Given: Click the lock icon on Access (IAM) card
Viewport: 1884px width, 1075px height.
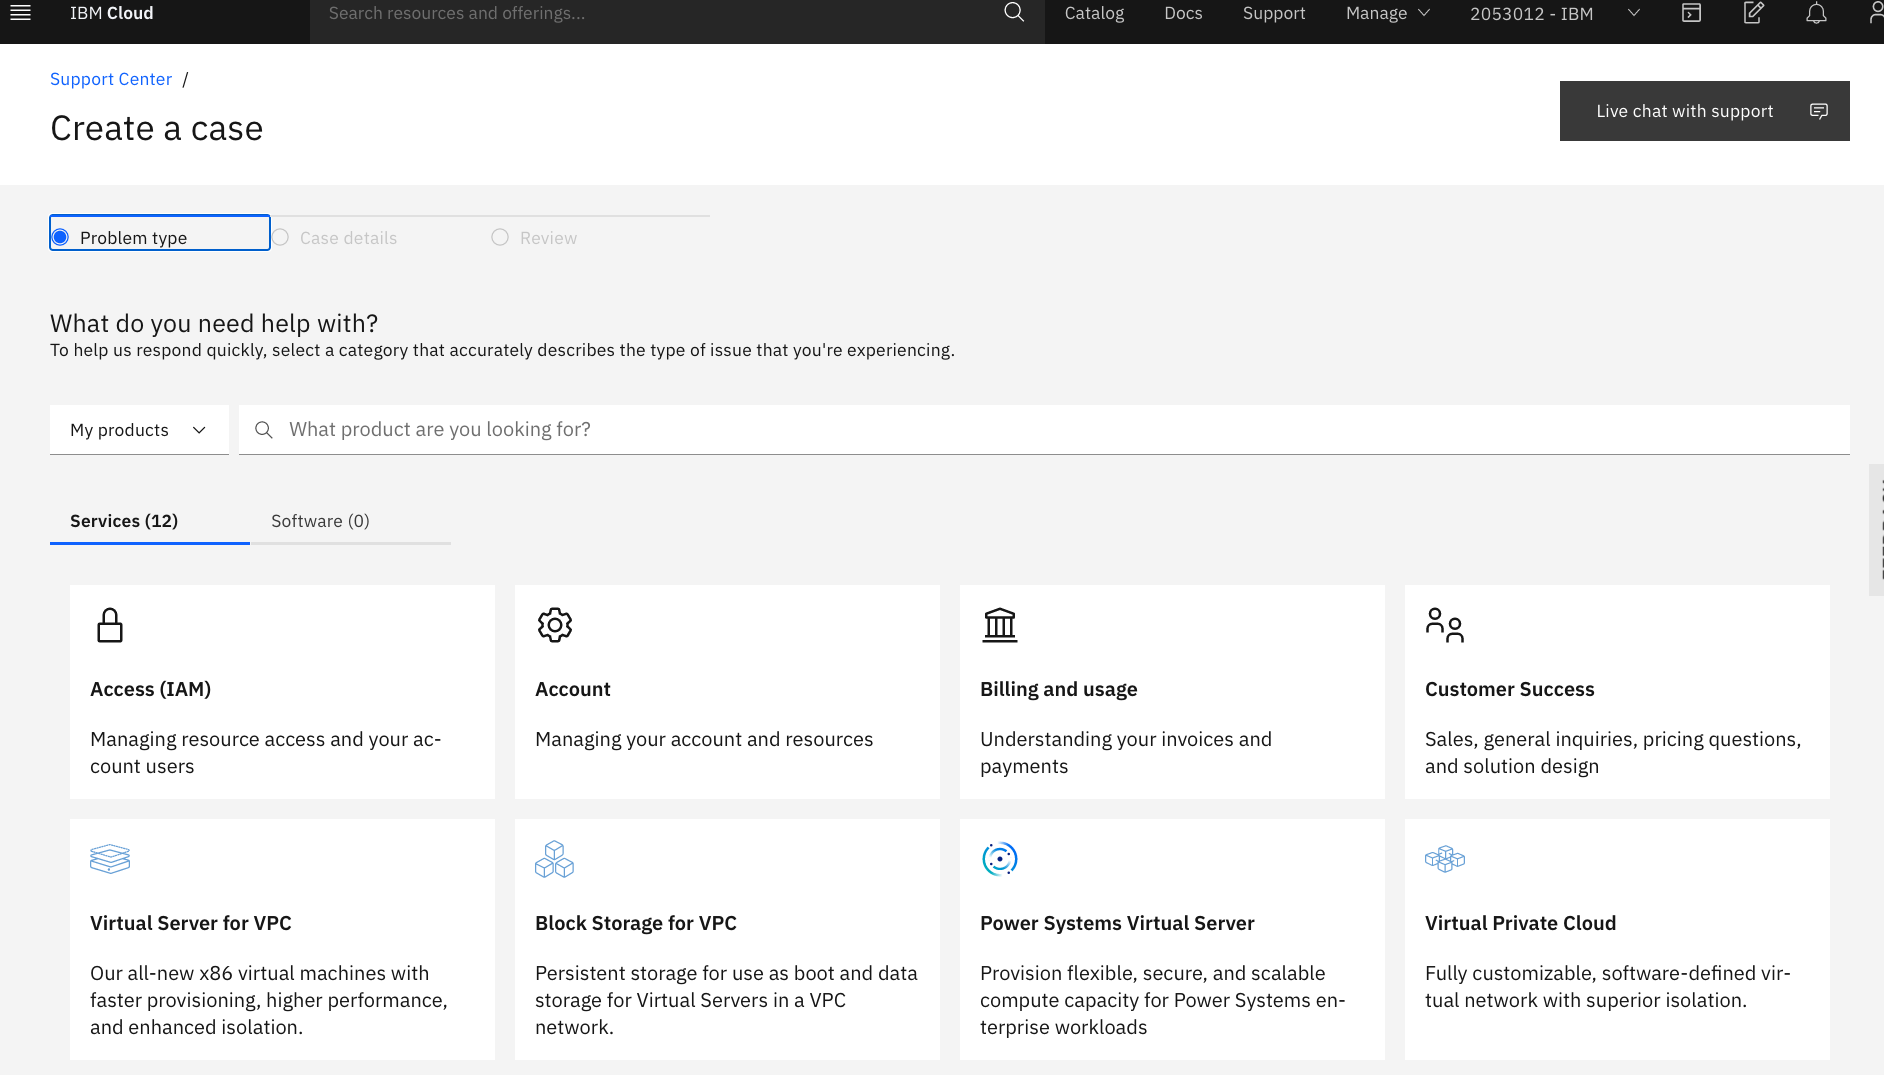Looking at the screenshot, I should (110, 625).
